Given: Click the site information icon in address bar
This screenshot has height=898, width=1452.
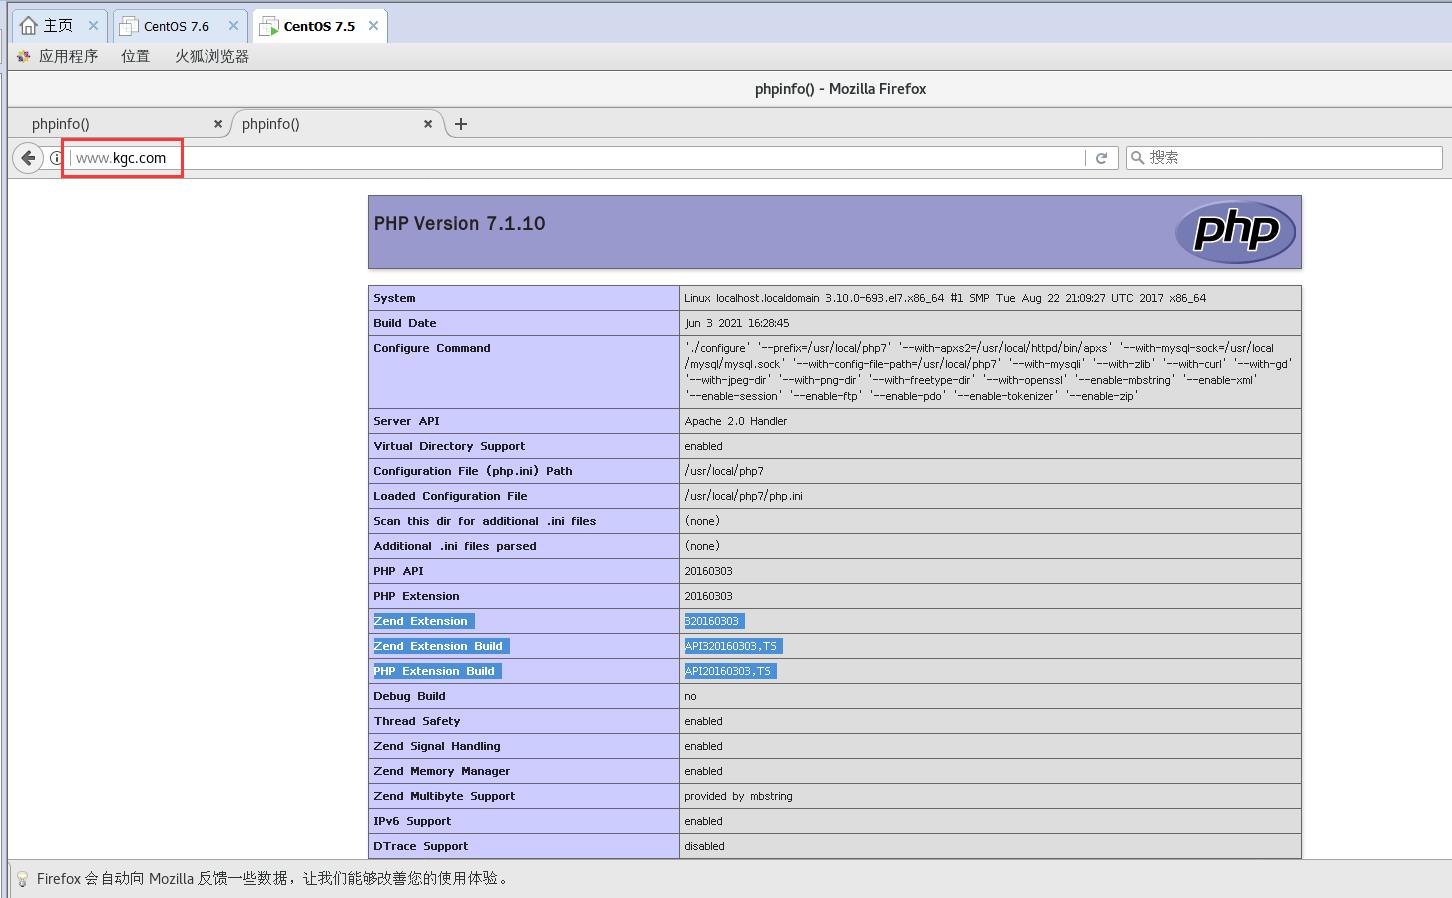Looking at the screenshot, I should pyautogui.click(x=56, y=158).
